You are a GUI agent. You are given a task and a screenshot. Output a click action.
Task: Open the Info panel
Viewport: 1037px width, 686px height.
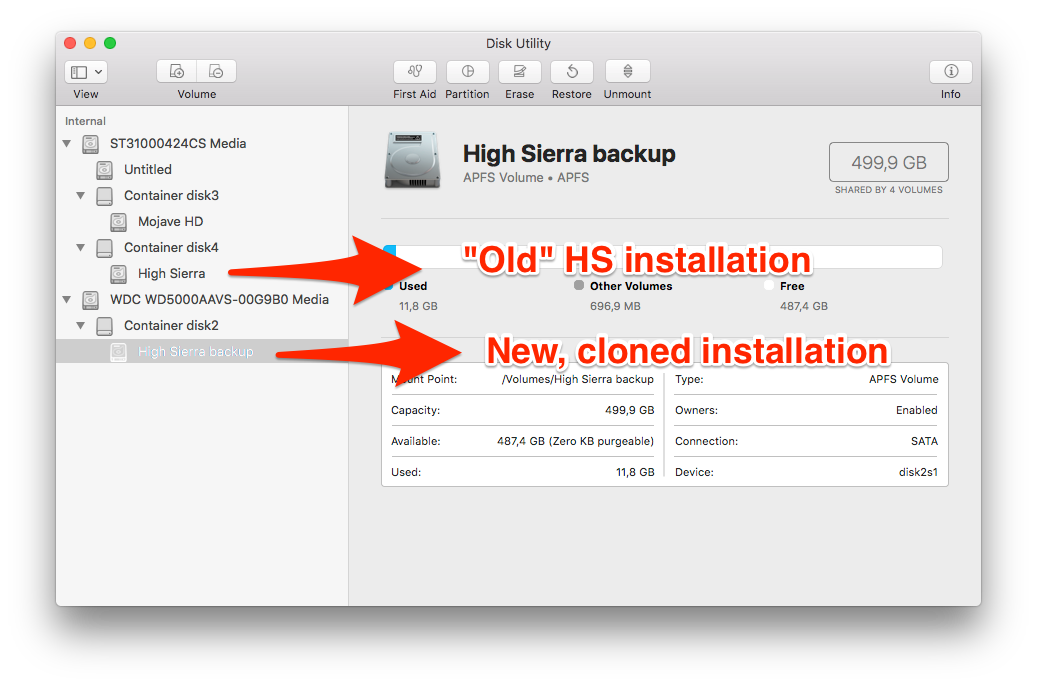coord(950,71)
